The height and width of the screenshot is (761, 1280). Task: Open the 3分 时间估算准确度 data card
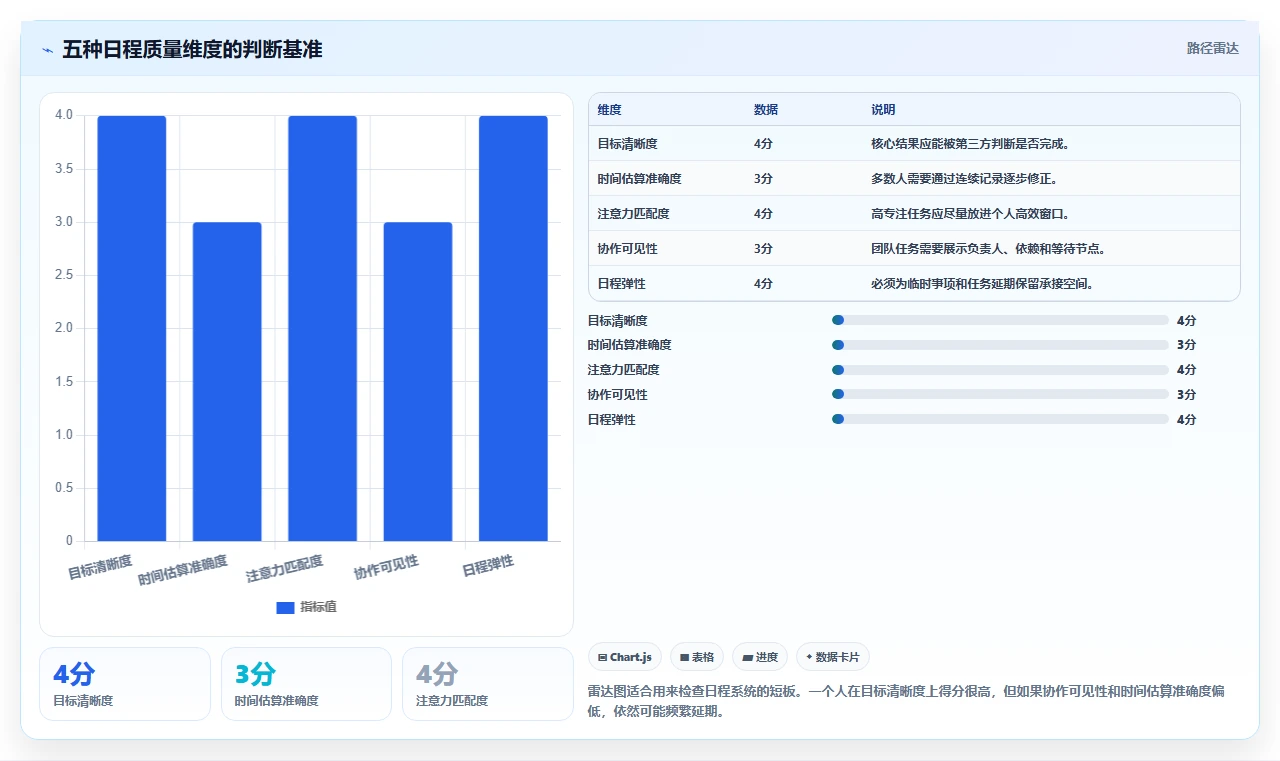tap(306, 684)
